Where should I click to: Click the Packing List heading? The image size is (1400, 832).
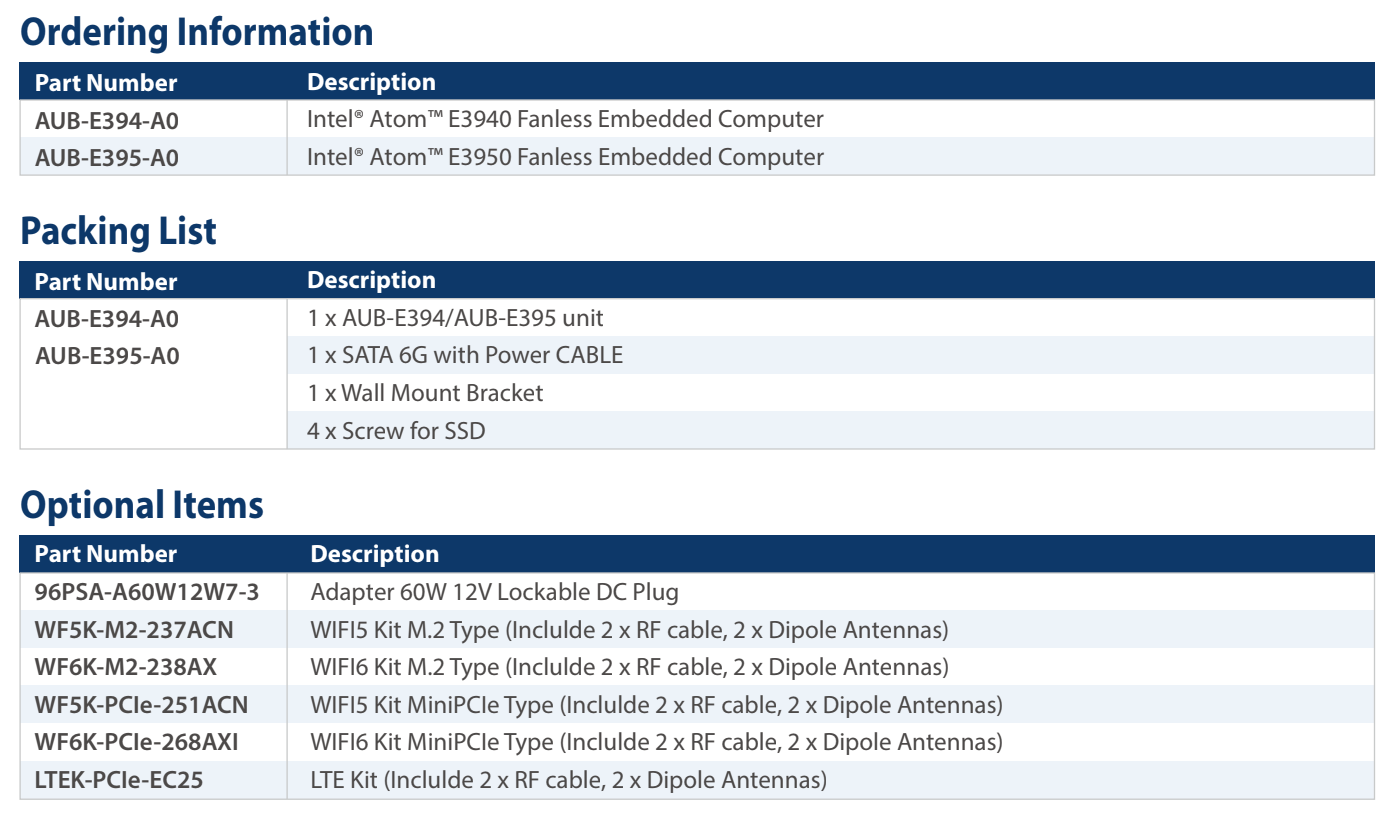(118, 231)
